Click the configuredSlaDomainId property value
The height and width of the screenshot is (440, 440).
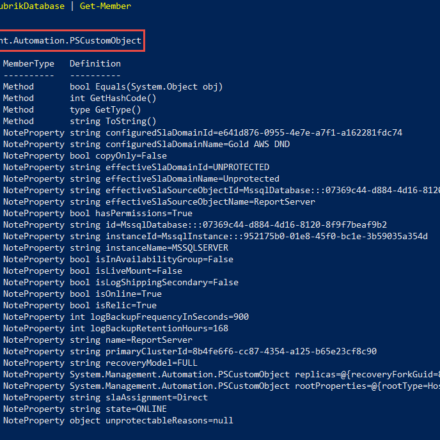point(254,133)
